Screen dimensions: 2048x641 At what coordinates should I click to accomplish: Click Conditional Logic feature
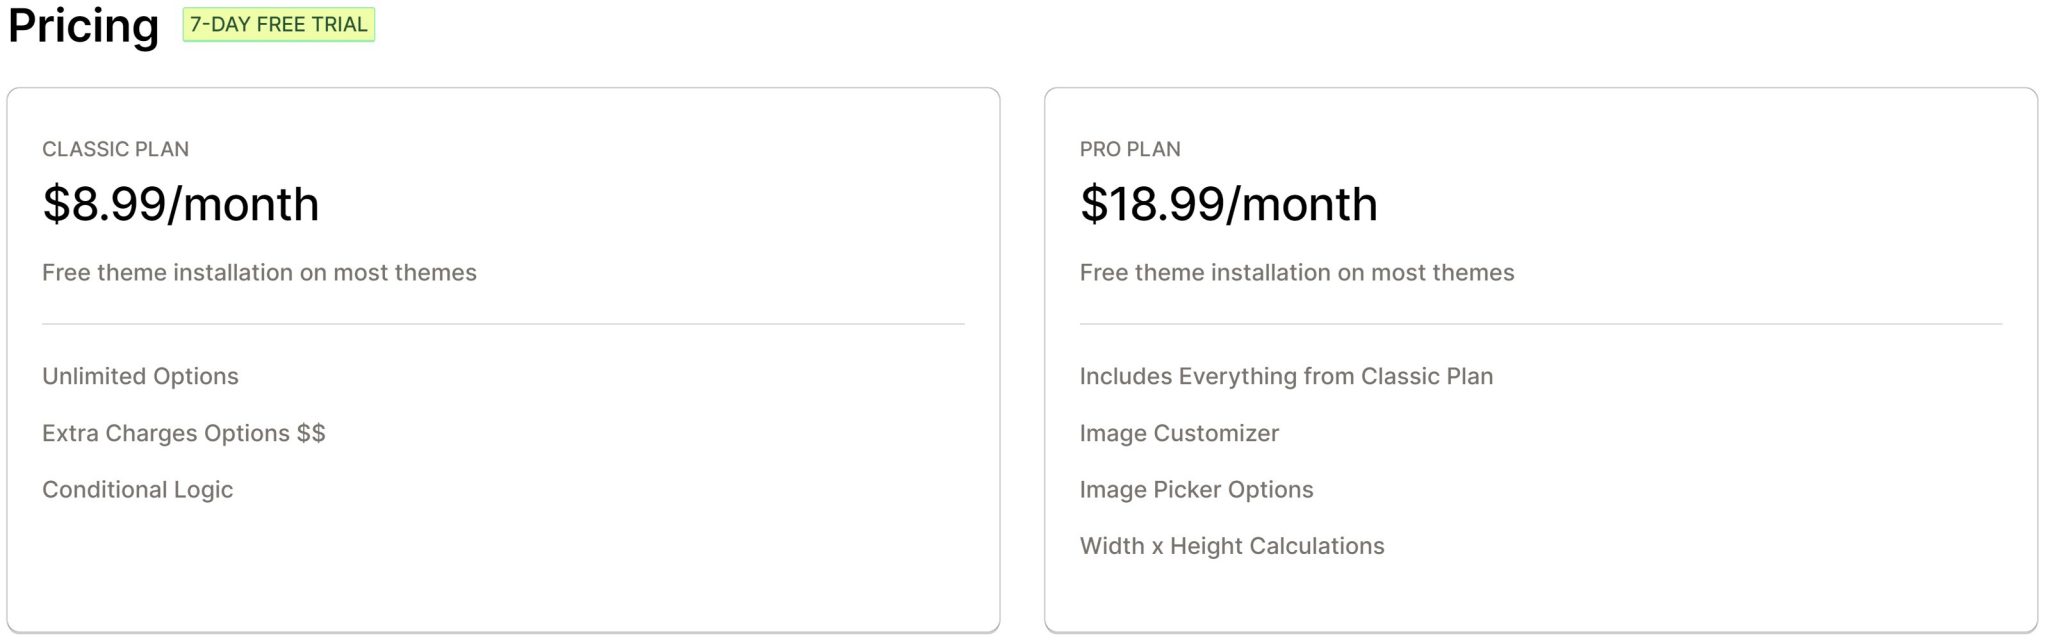point(137,489)
